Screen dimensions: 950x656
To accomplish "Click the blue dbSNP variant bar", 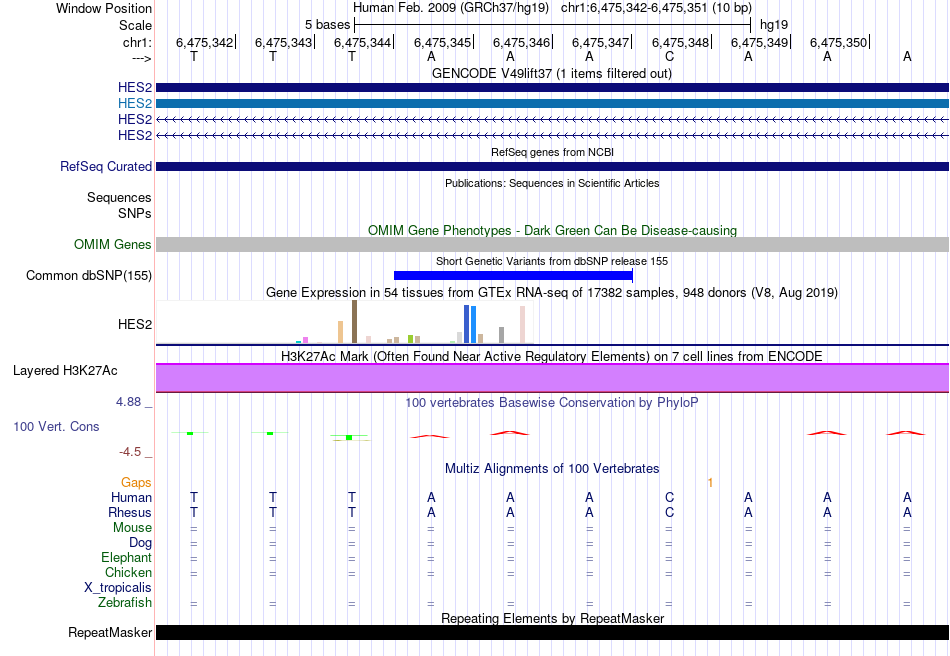I will pyautogui.click(x=513, y=276).
